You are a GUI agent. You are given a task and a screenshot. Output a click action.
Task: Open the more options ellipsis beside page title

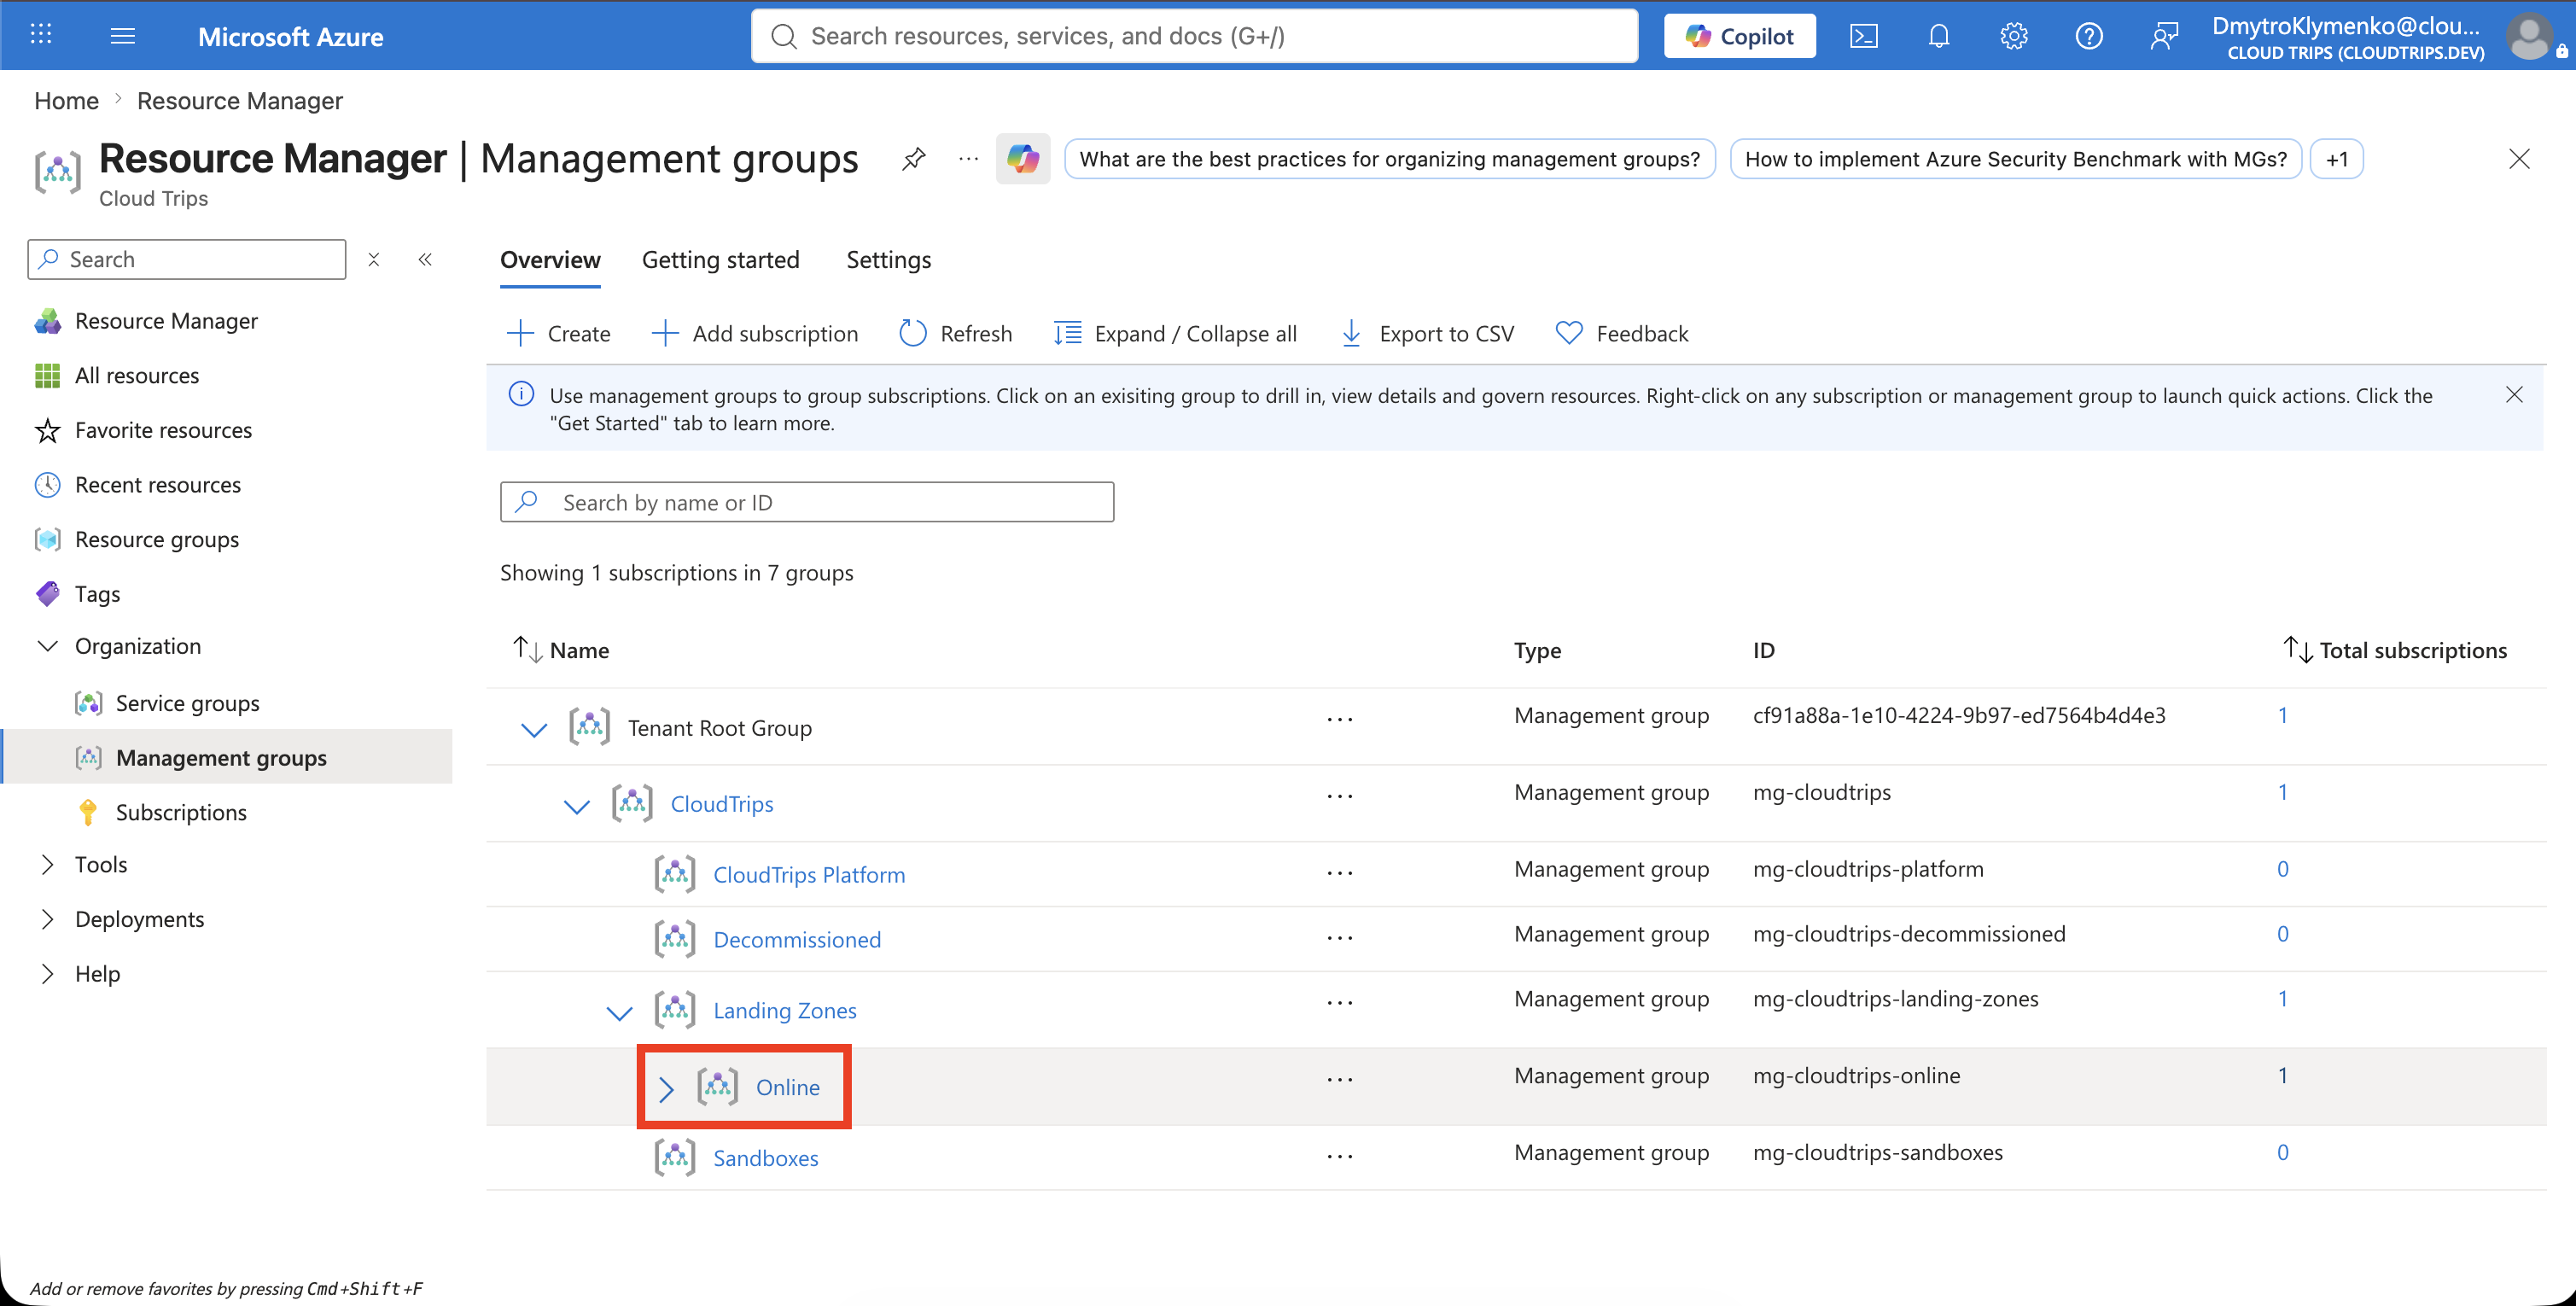coord(968,159)
